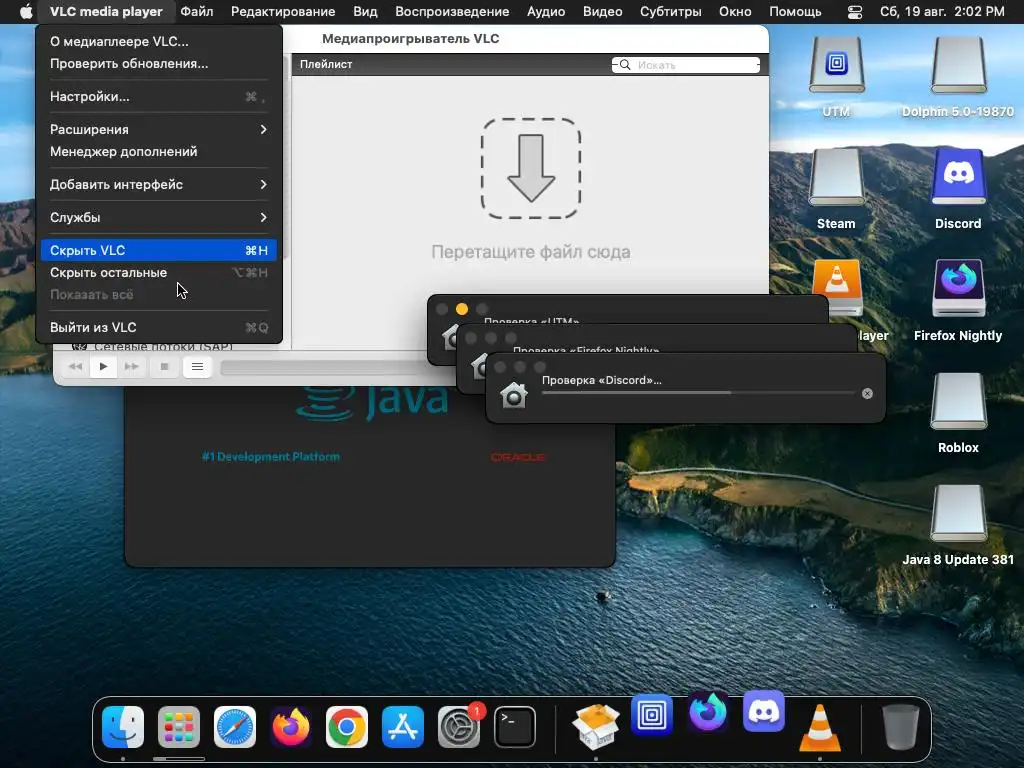Click the playlist search field Искать
The image size is (1024, 768).
(x=686, y=65)
